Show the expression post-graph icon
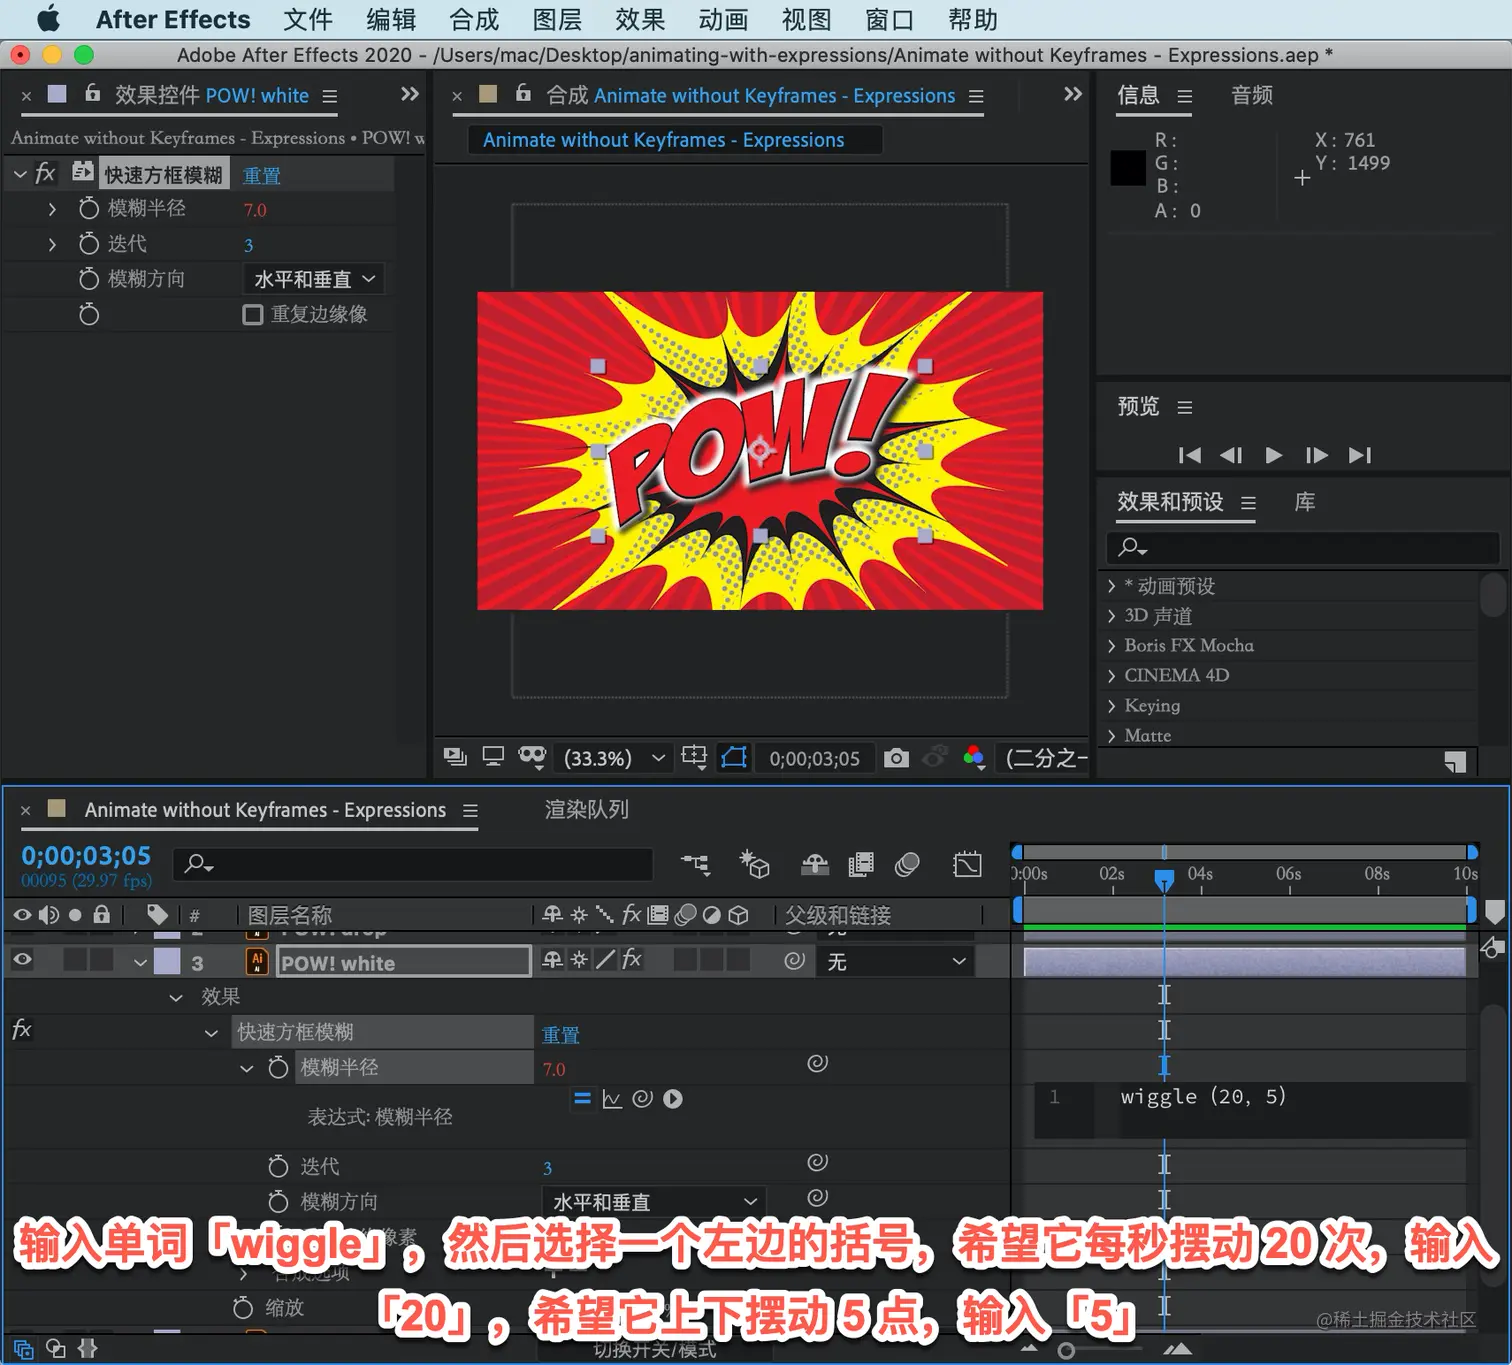The height and width of the screenshot is (1365, 1512). pyautogui.click(x=612, y=1099)
